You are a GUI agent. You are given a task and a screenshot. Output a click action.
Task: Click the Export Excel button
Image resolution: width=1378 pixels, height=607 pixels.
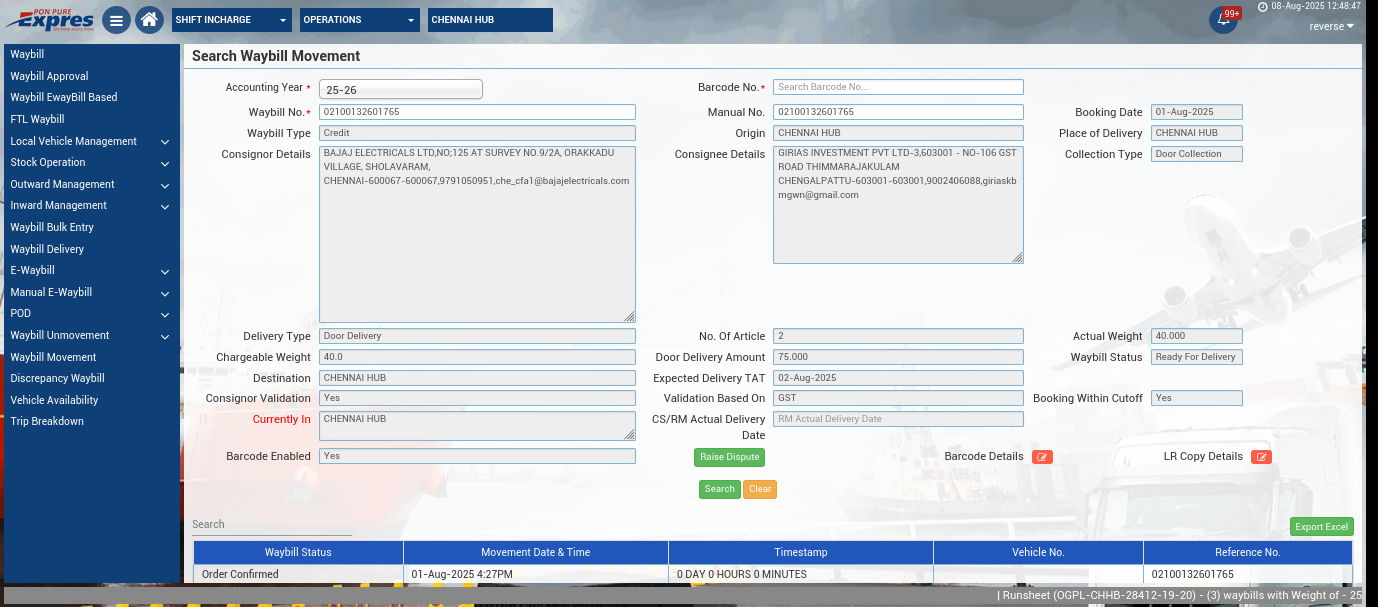[x=1321, y=527]
